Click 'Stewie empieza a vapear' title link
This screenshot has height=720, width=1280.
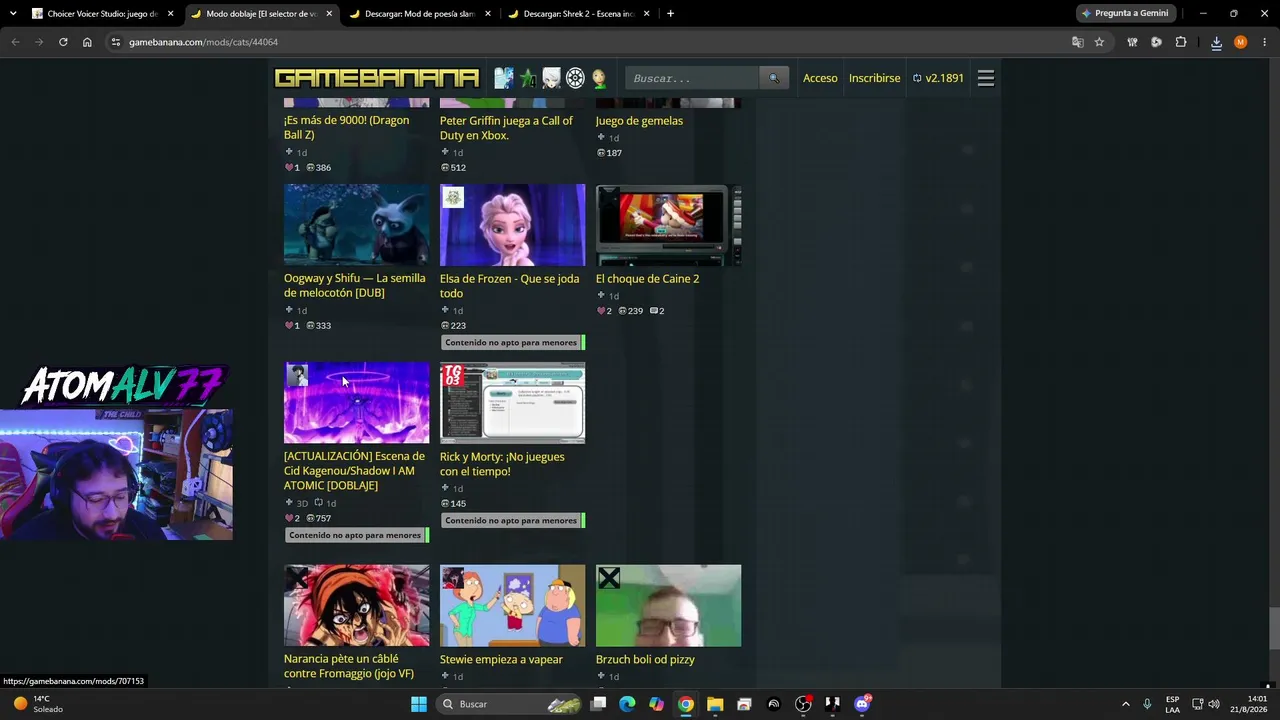click(x=501, y=660)
